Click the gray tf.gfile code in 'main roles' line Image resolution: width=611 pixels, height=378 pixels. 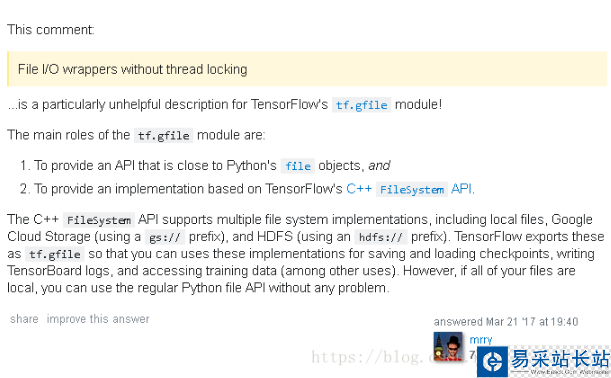click(164, 135)
